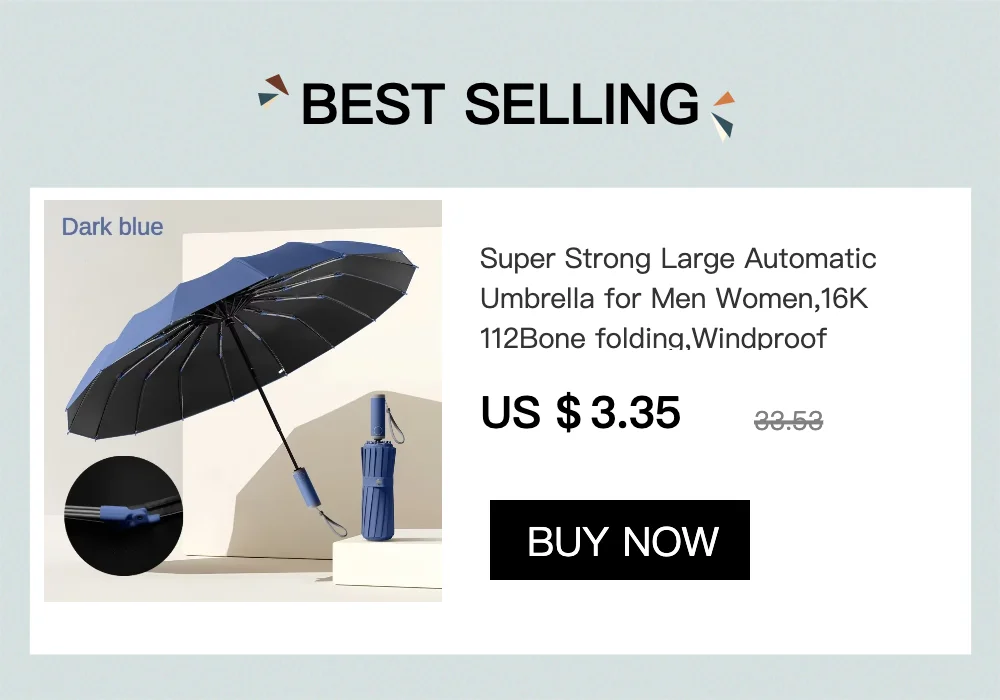Click the circular rib close-up inset
Viewport: 1000px width, 700px height.
(x=123, y=515)
